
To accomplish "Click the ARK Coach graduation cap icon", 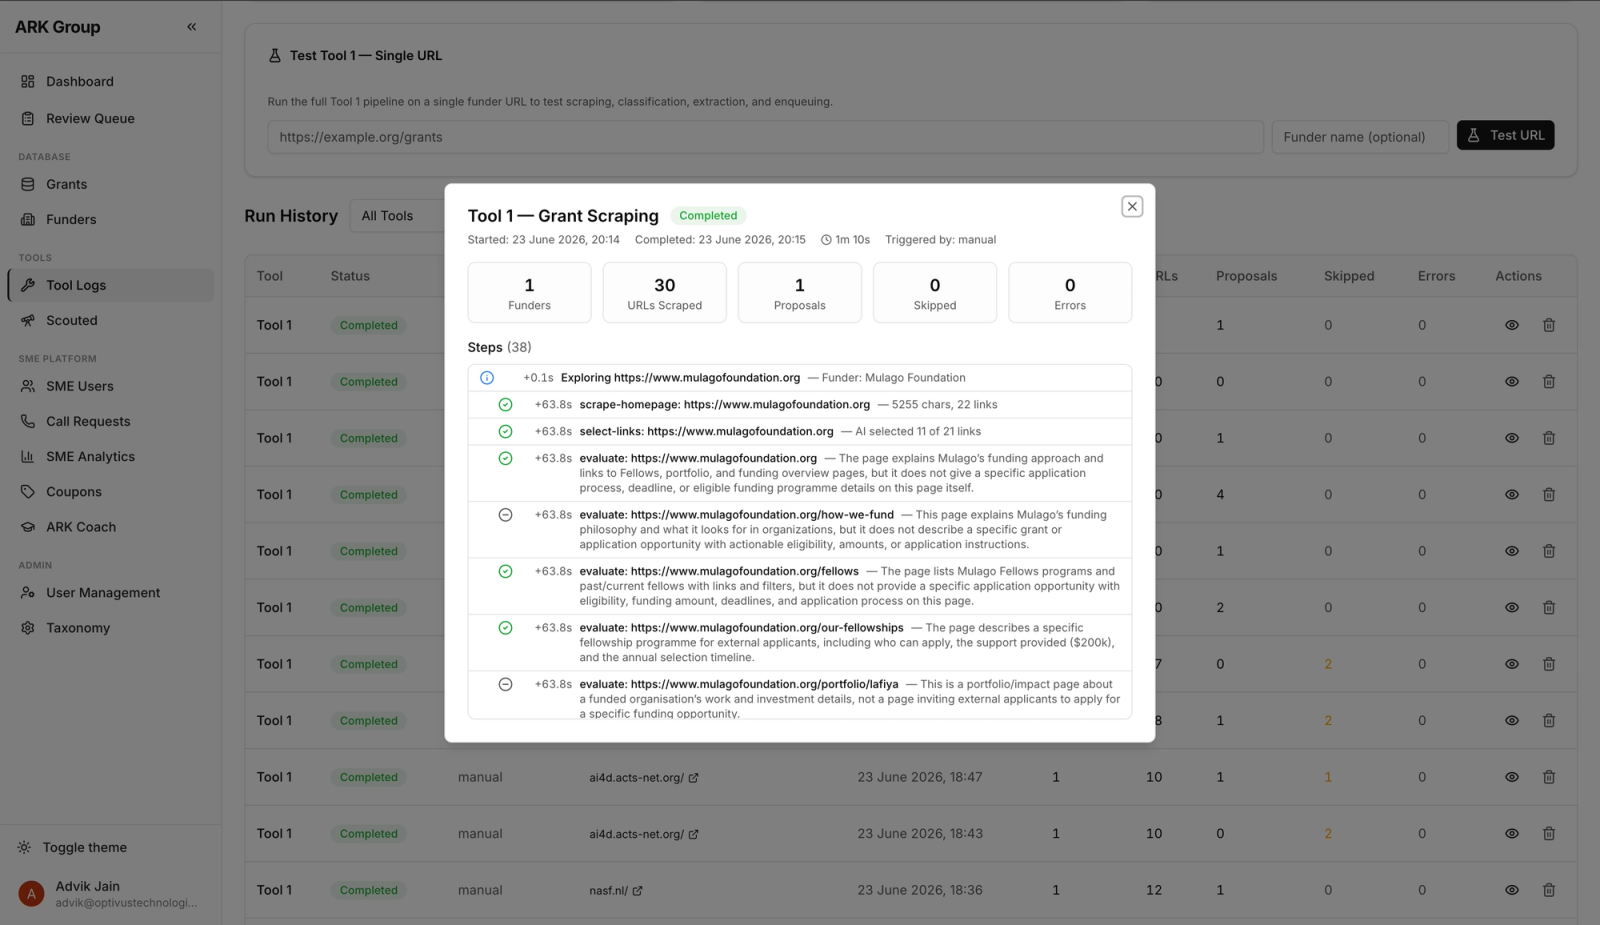I will tap(28, 527).
